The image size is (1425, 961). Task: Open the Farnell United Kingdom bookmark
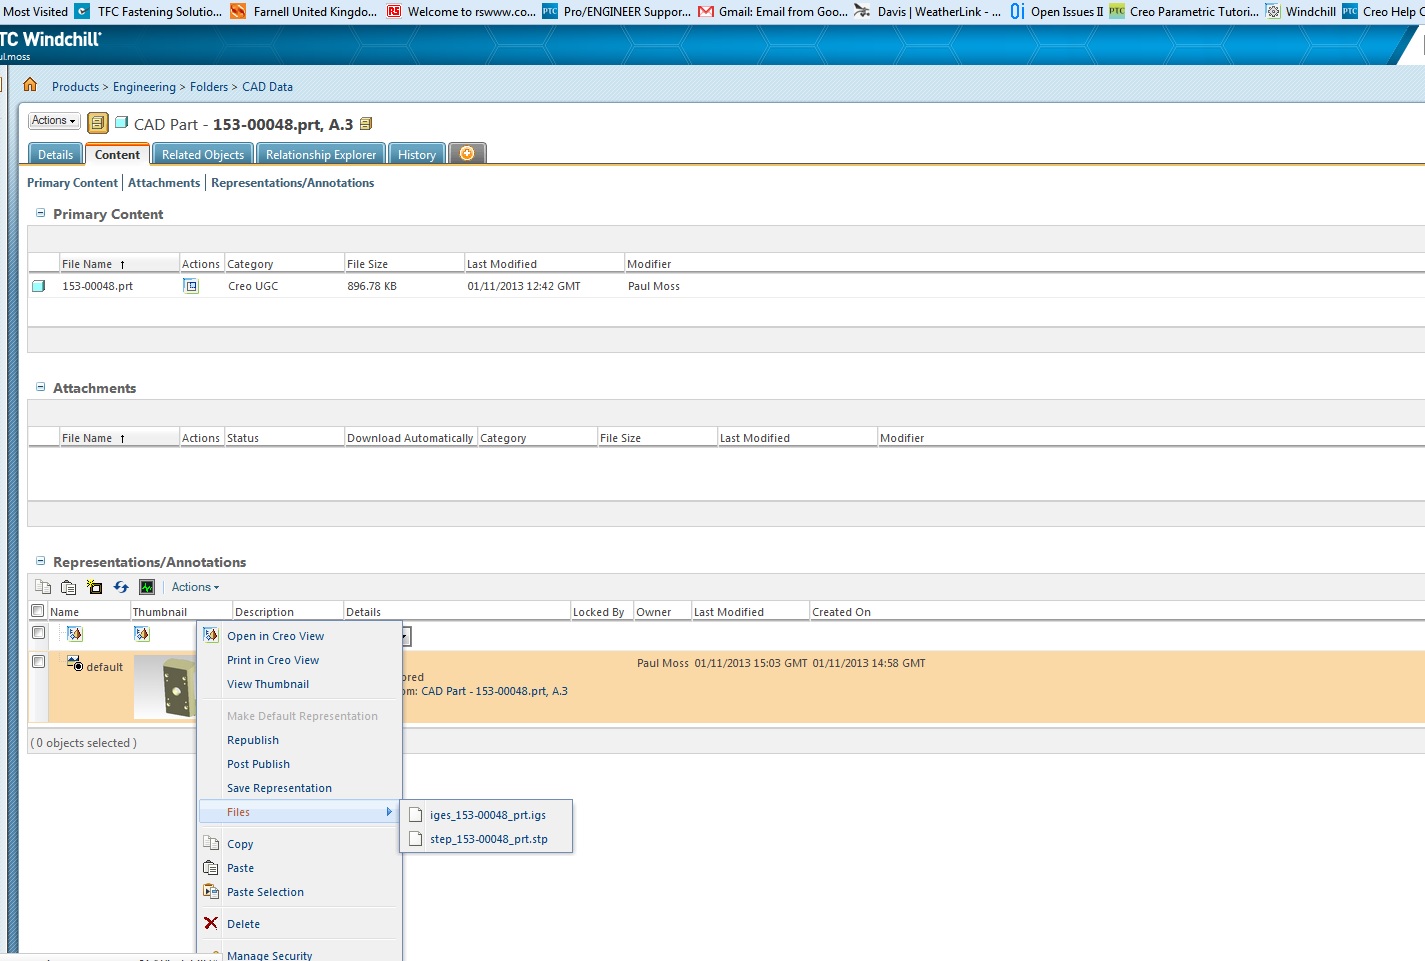pos(305,11)
